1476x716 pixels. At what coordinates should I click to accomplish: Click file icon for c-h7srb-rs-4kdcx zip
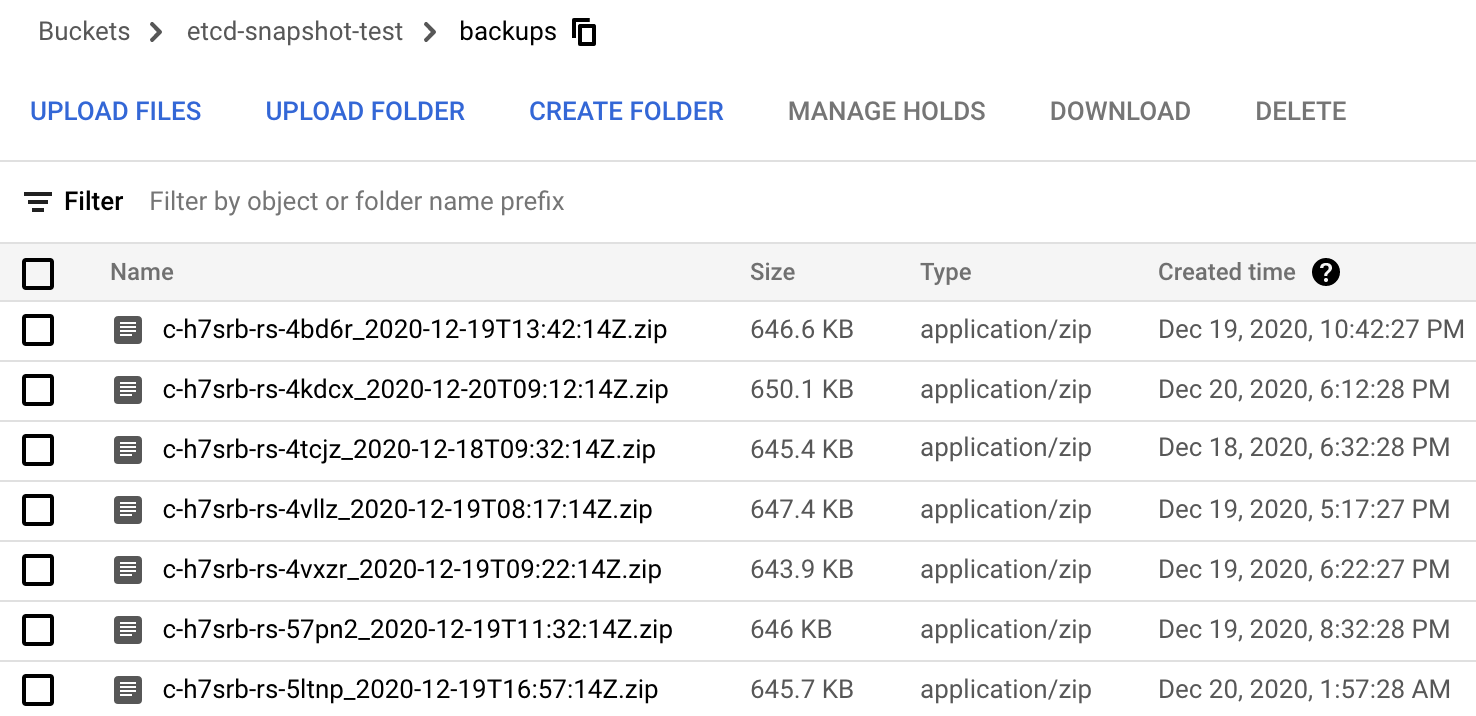(128, 390)
